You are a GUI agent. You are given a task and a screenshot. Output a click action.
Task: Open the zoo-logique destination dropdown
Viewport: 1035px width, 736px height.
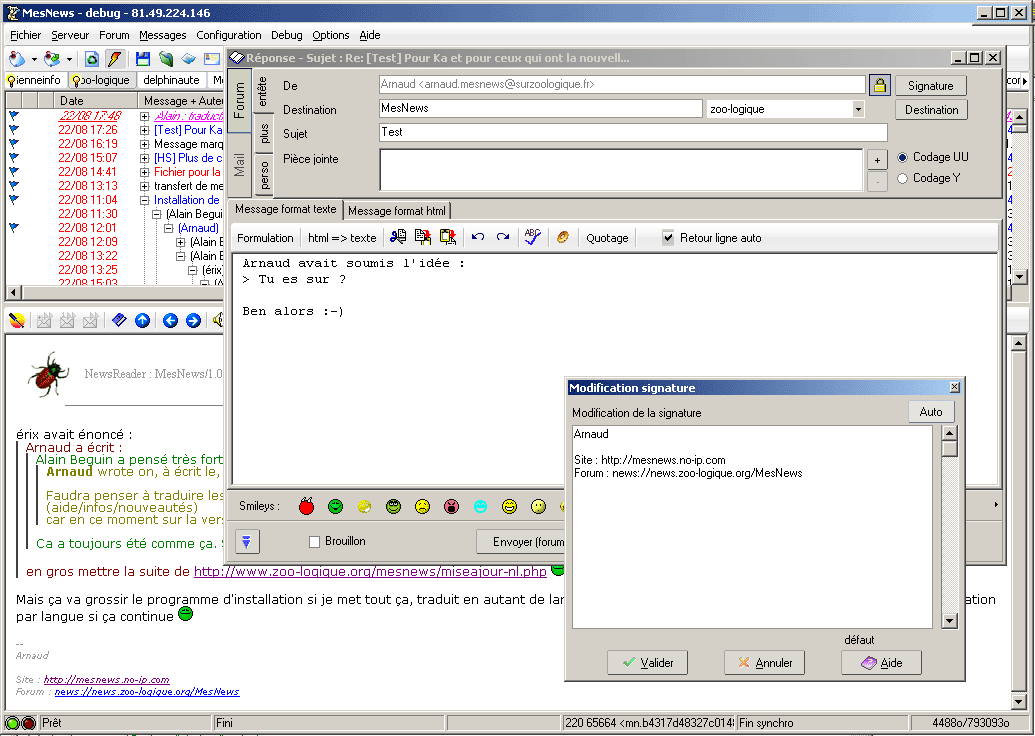pyautogui.click(x=857, y=109)
